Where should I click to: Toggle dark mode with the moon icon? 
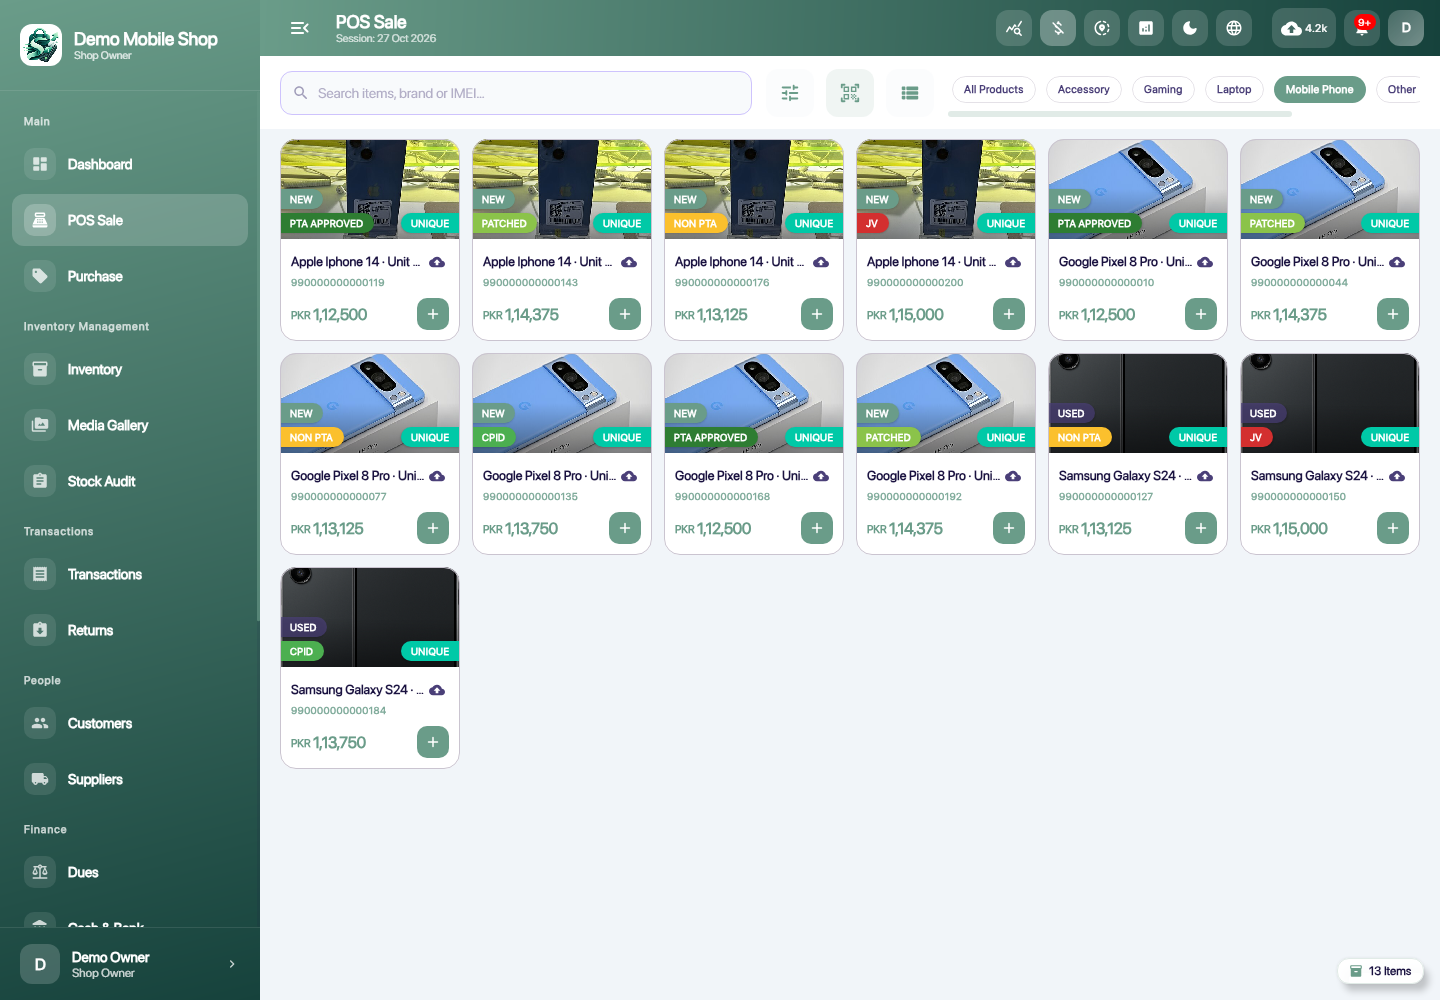[x=1190, y=28]
